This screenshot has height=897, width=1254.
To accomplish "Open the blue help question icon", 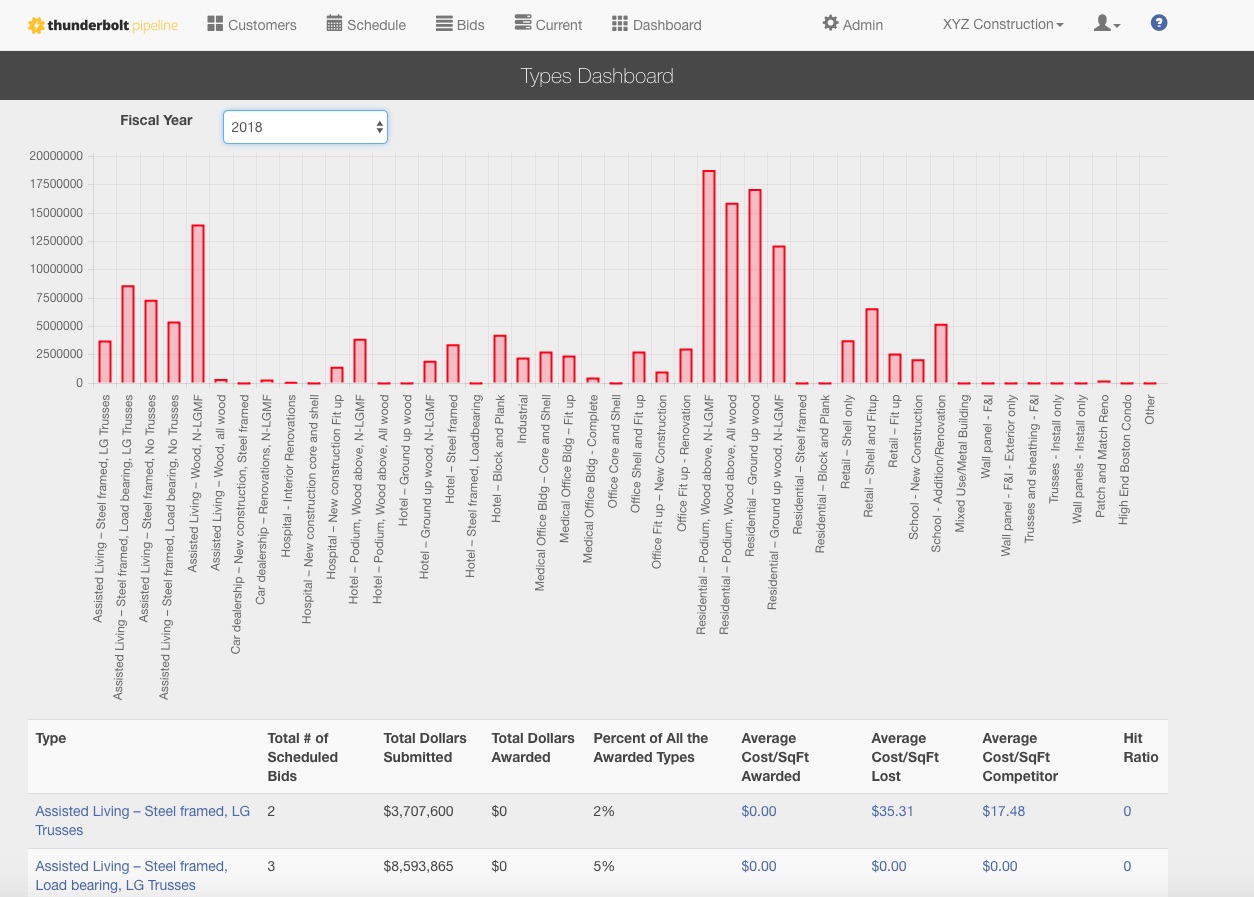I will coord(1159,24).
